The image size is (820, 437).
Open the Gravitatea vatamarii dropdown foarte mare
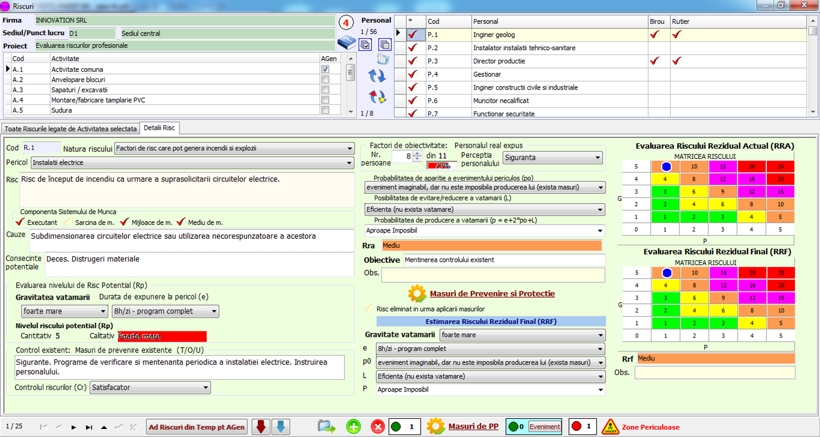click(x=65, y=311)
